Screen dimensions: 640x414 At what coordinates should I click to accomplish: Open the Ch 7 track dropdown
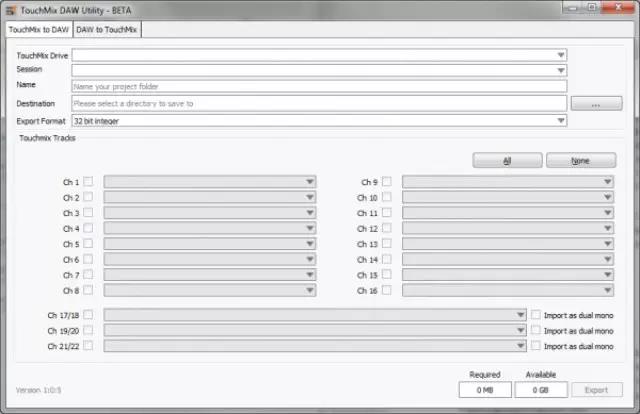[210, 275]
